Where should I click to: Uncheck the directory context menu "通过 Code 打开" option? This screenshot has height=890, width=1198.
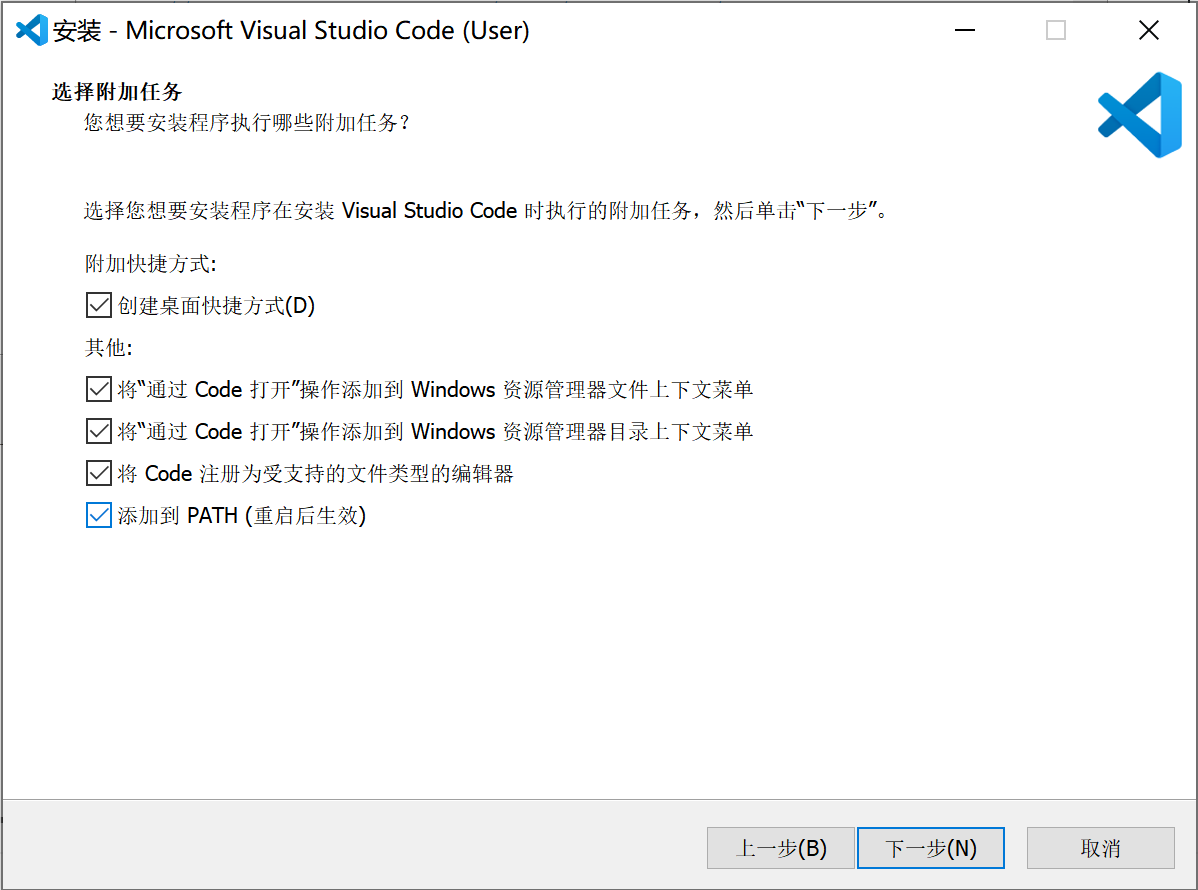click(x=97, y=431)
